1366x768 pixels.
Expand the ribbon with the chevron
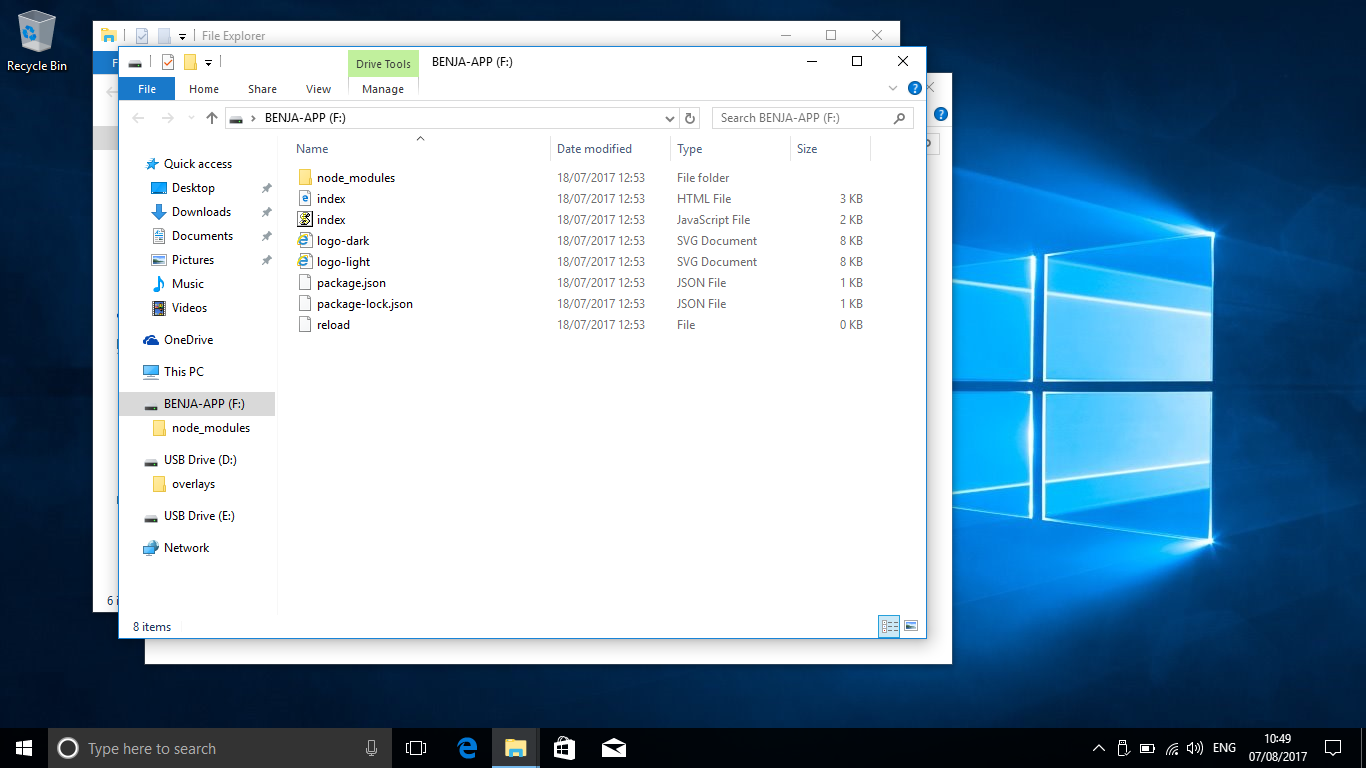(x=893, y=88)
